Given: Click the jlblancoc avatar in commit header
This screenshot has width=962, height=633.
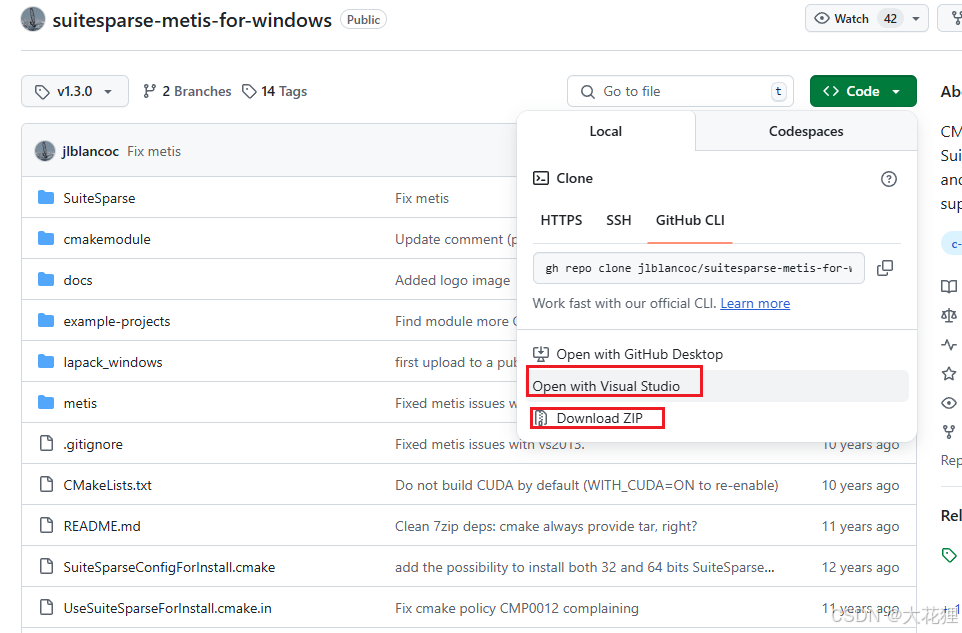Looking at the screenshot, I should [45, 151].
